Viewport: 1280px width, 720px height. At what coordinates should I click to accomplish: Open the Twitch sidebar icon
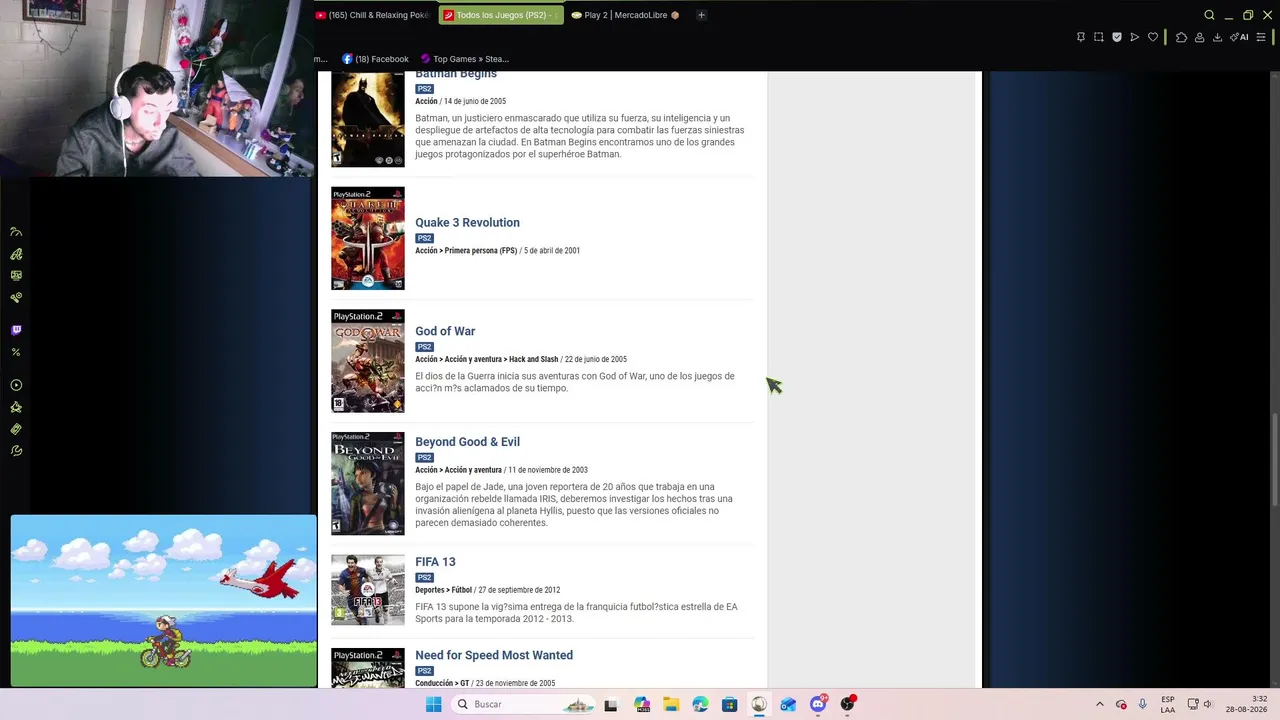[x=16, y=330]
